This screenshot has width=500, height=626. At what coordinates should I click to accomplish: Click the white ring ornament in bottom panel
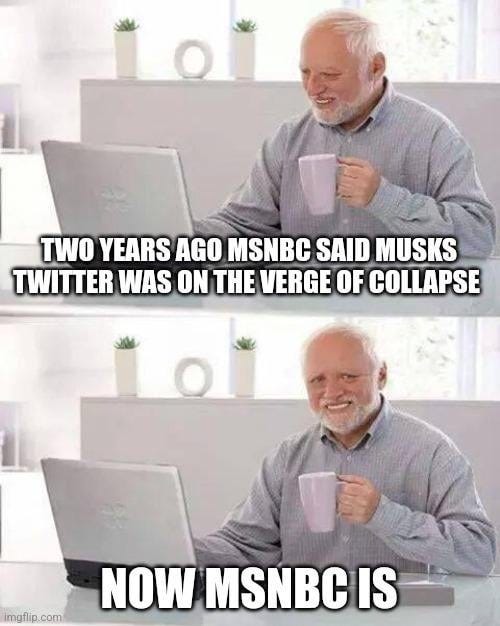(194, 377)
